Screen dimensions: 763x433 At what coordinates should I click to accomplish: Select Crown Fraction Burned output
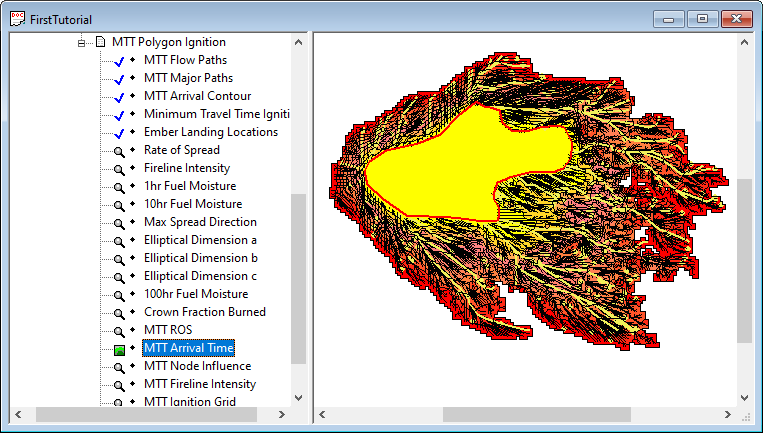[x=205, y=312]
